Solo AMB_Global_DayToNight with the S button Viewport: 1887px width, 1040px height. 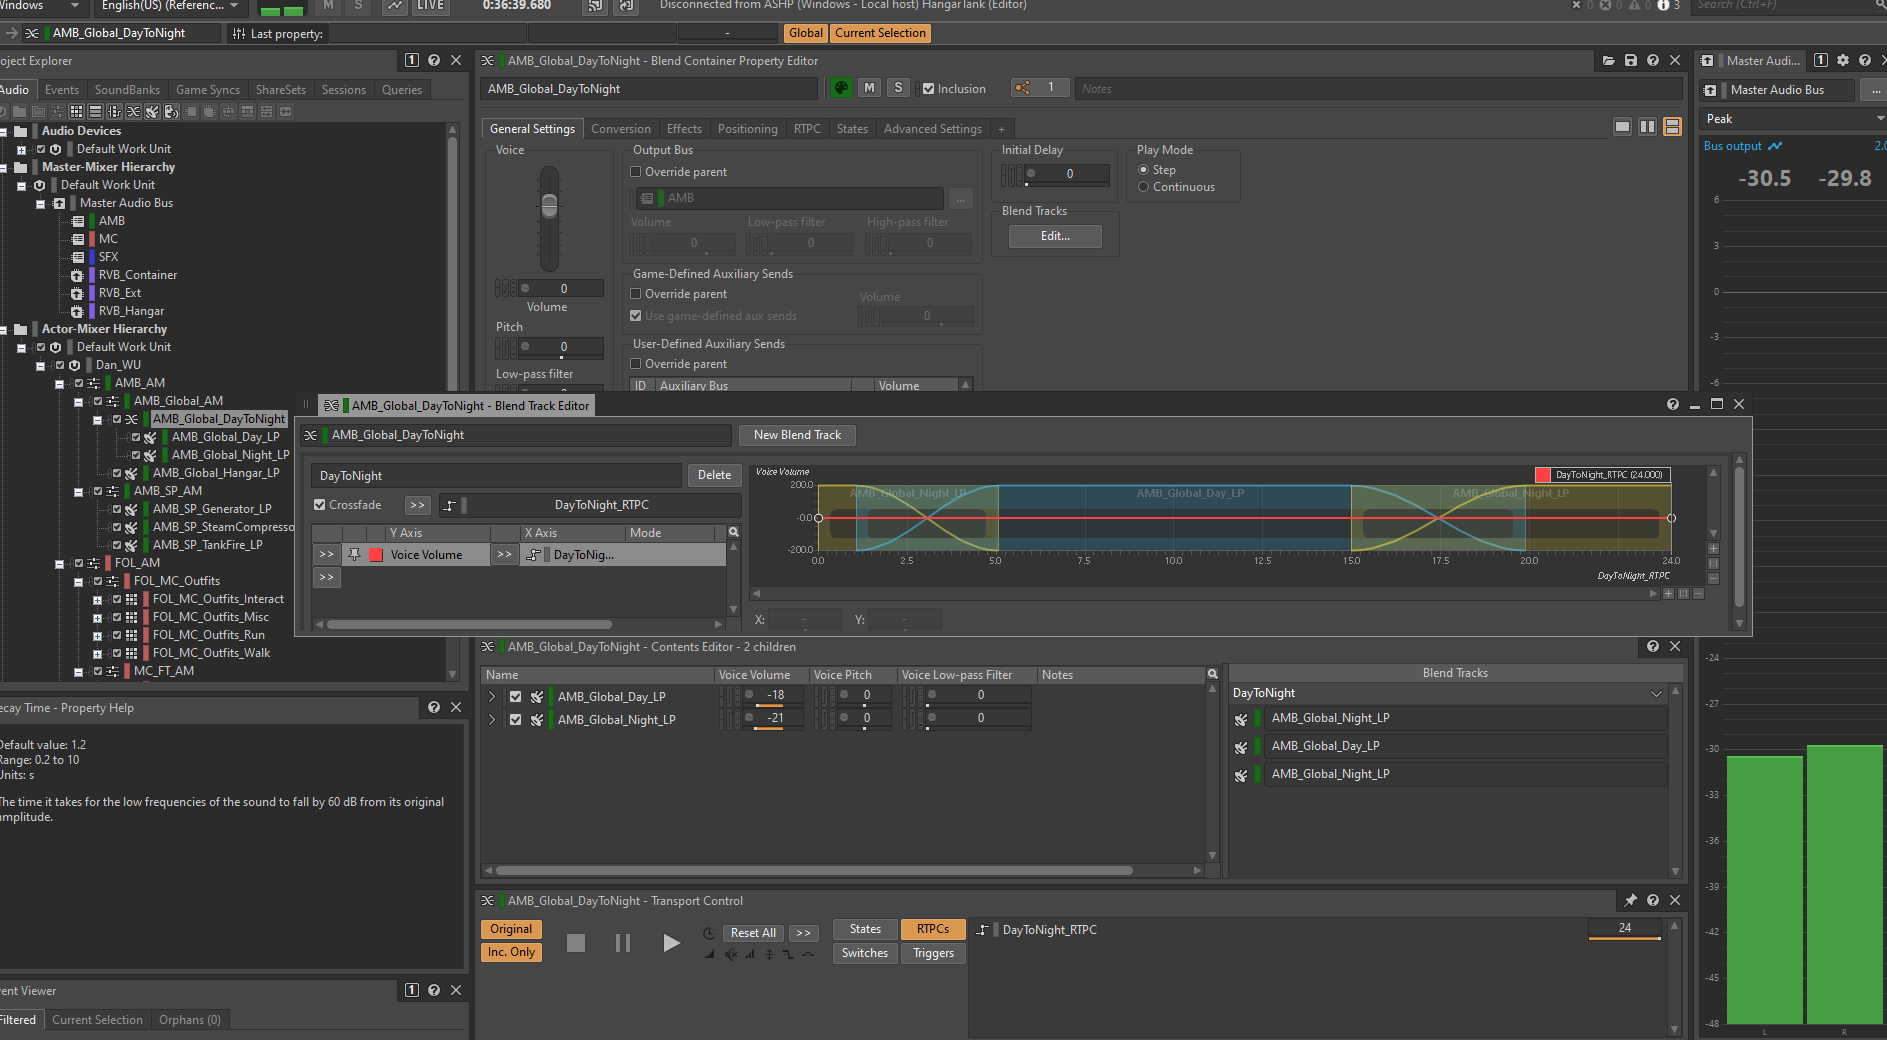898,88
